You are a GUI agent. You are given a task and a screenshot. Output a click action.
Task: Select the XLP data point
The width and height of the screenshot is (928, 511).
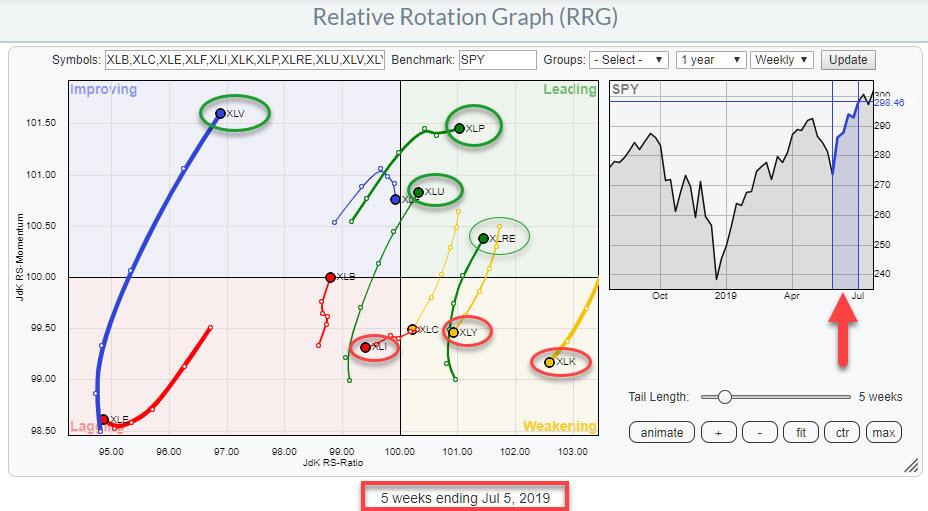(459, 128)
